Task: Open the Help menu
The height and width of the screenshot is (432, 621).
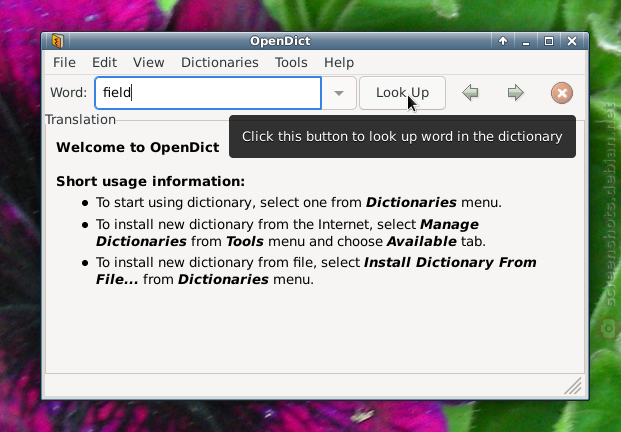Action: pos(339,63)
